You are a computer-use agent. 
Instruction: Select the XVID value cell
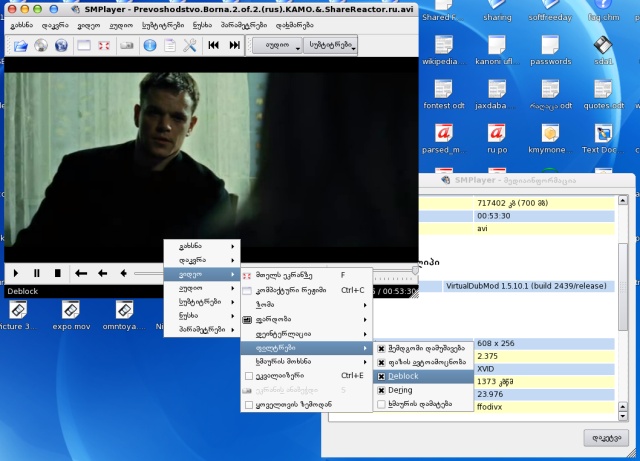pyautogui.click(x=544, y=369)
